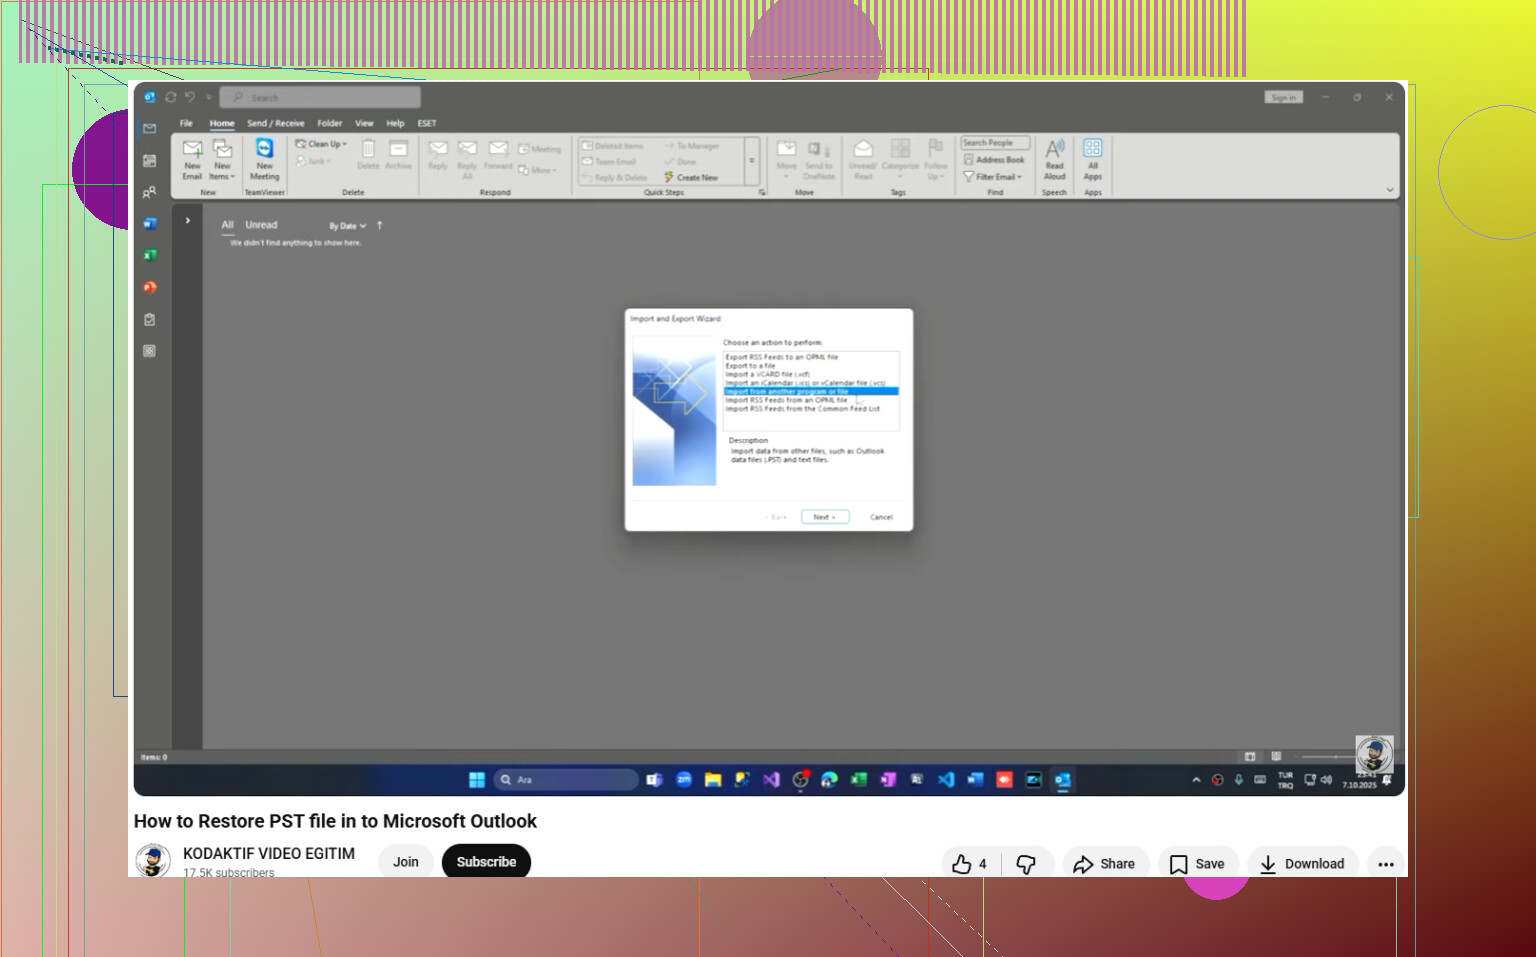Click the taskbar Ara search box

coord(566,780)
